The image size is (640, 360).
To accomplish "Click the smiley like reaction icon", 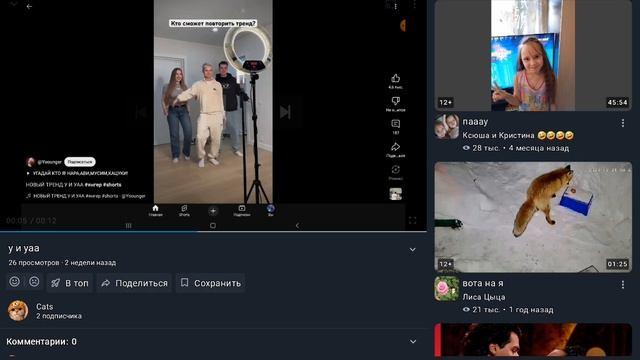I will [x=15, y=282].
